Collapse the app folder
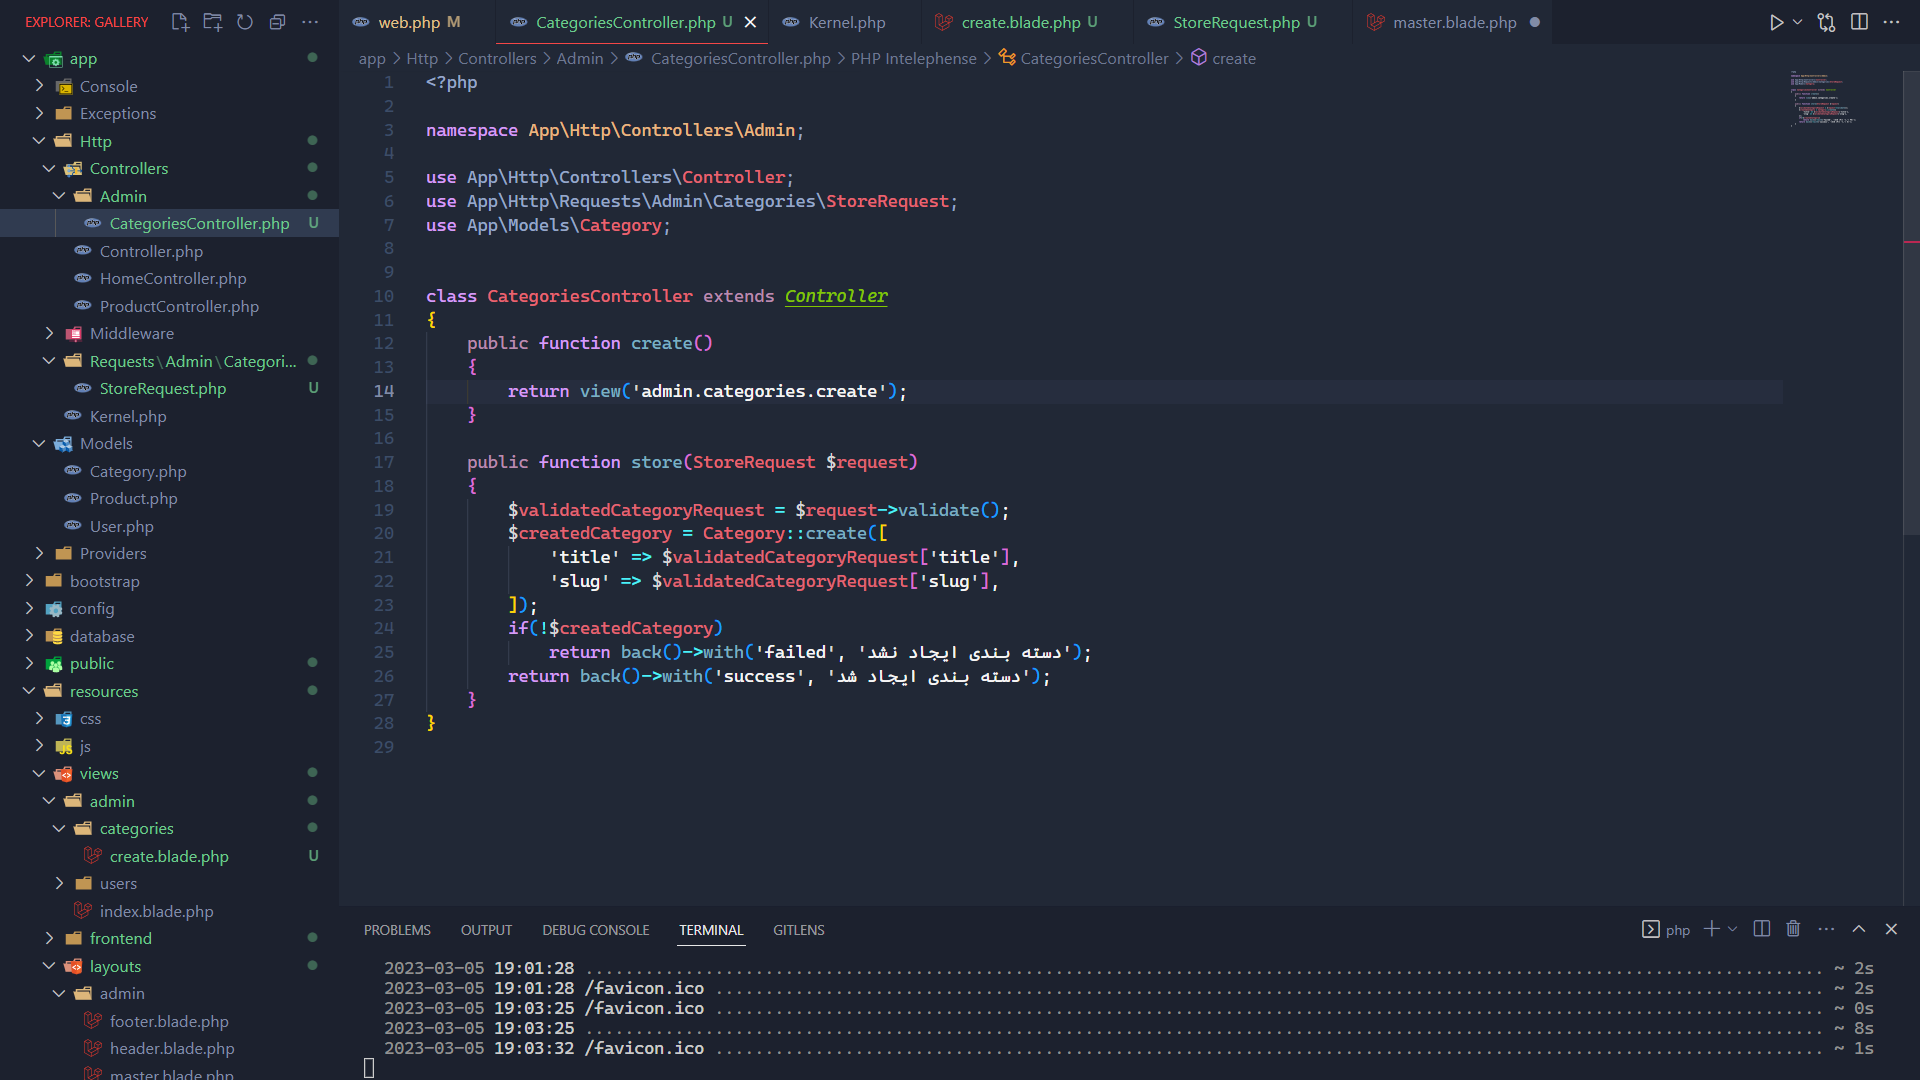This screenshot has width=1920, height=1080. [x=29, y=59]
